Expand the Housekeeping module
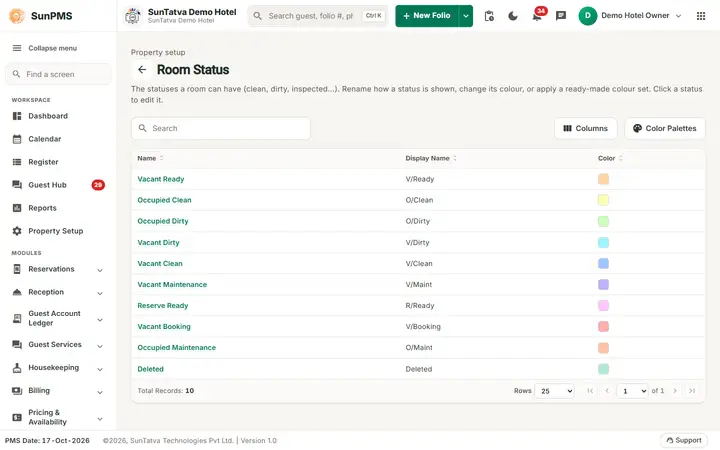 point(100,369)
